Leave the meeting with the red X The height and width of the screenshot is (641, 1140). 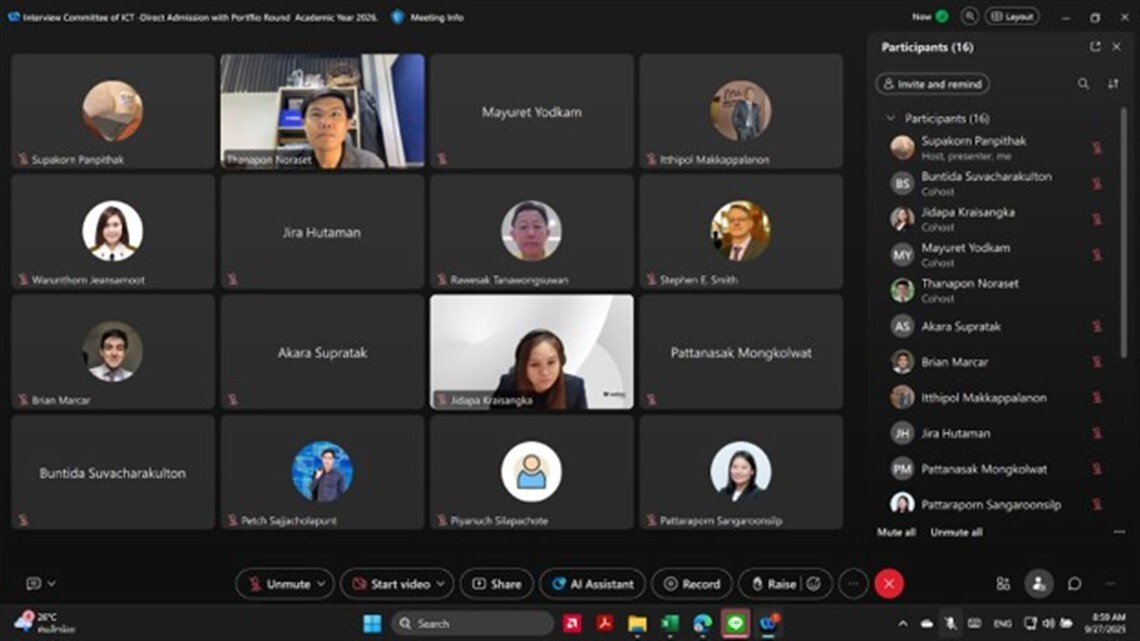click(x=888, y=583)
